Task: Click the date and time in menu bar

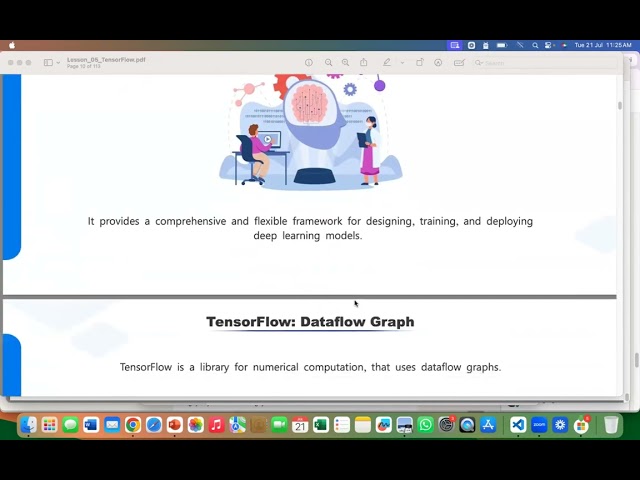Action: [603, 45]
